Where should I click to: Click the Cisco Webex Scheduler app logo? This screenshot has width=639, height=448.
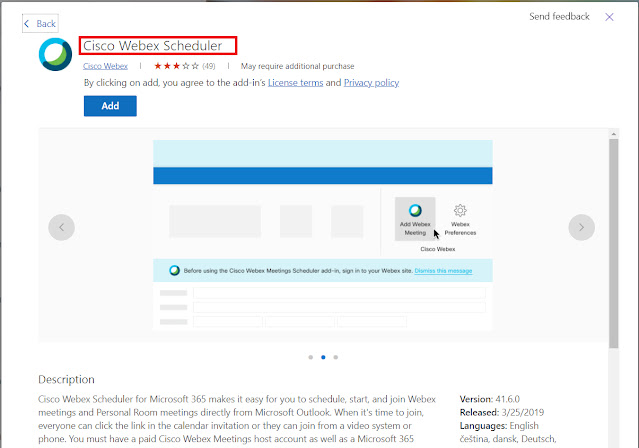[x=55, y=54]
